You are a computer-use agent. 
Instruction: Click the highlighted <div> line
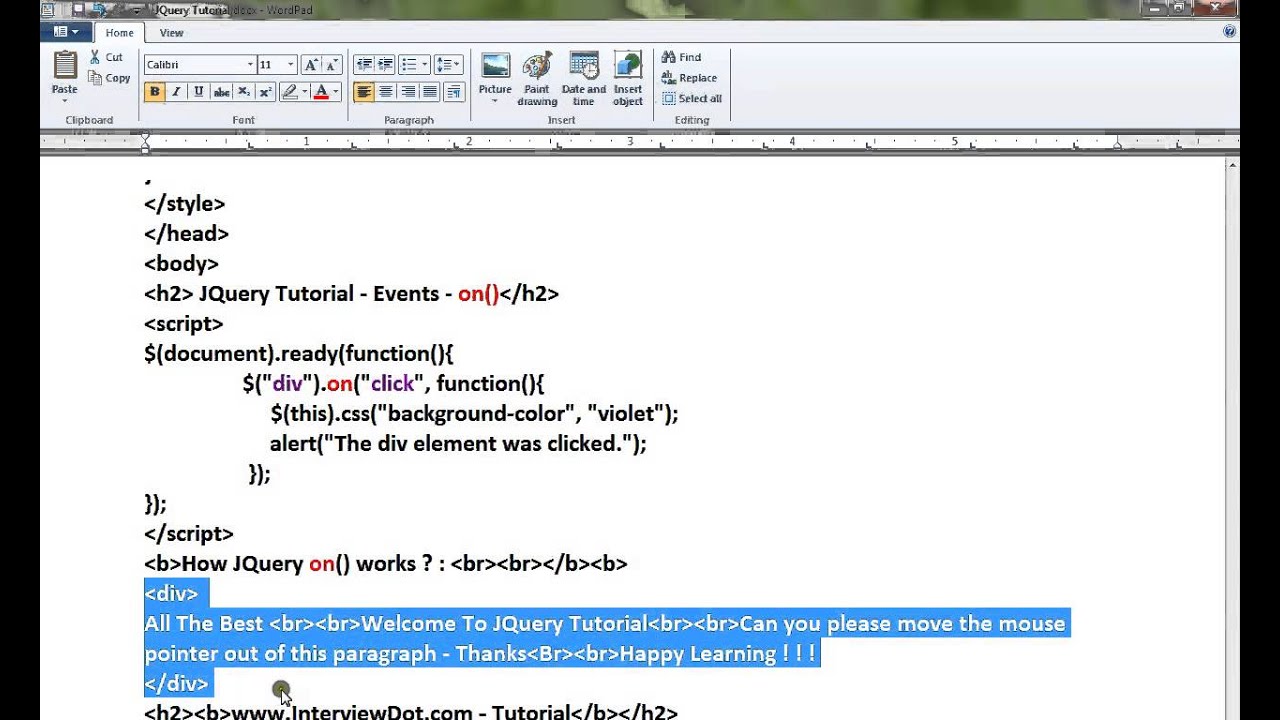point(171,593)
